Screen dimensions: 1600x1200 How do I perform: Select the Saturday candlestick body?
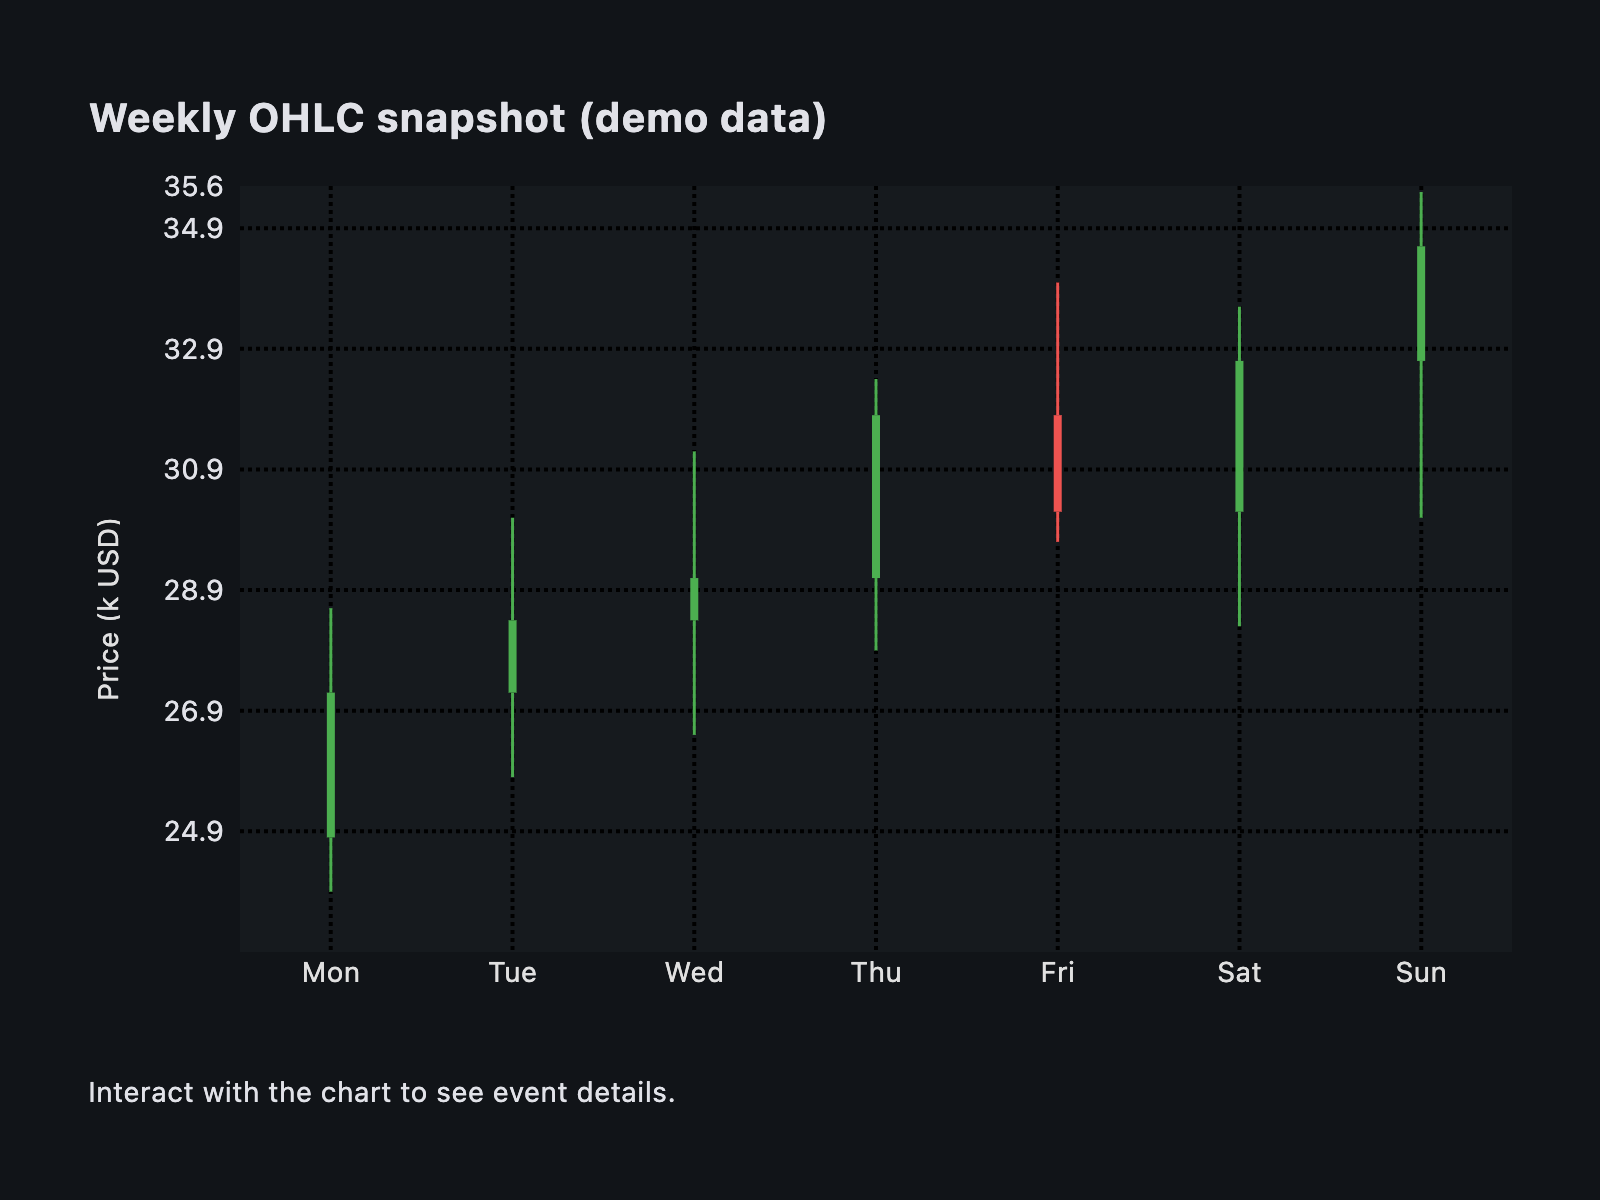(1239, 436)
